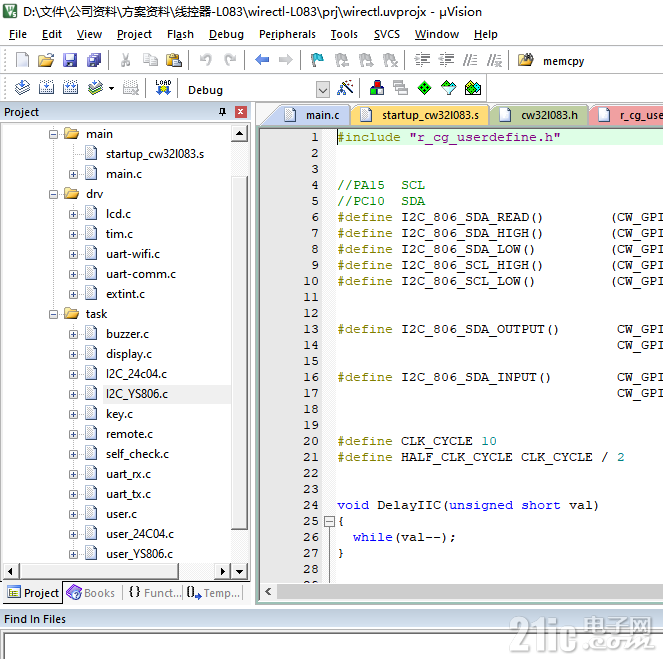This screenshot has height=659, width=663.
Task: Switch to the Templates panel tab
Action: [214, 593]
